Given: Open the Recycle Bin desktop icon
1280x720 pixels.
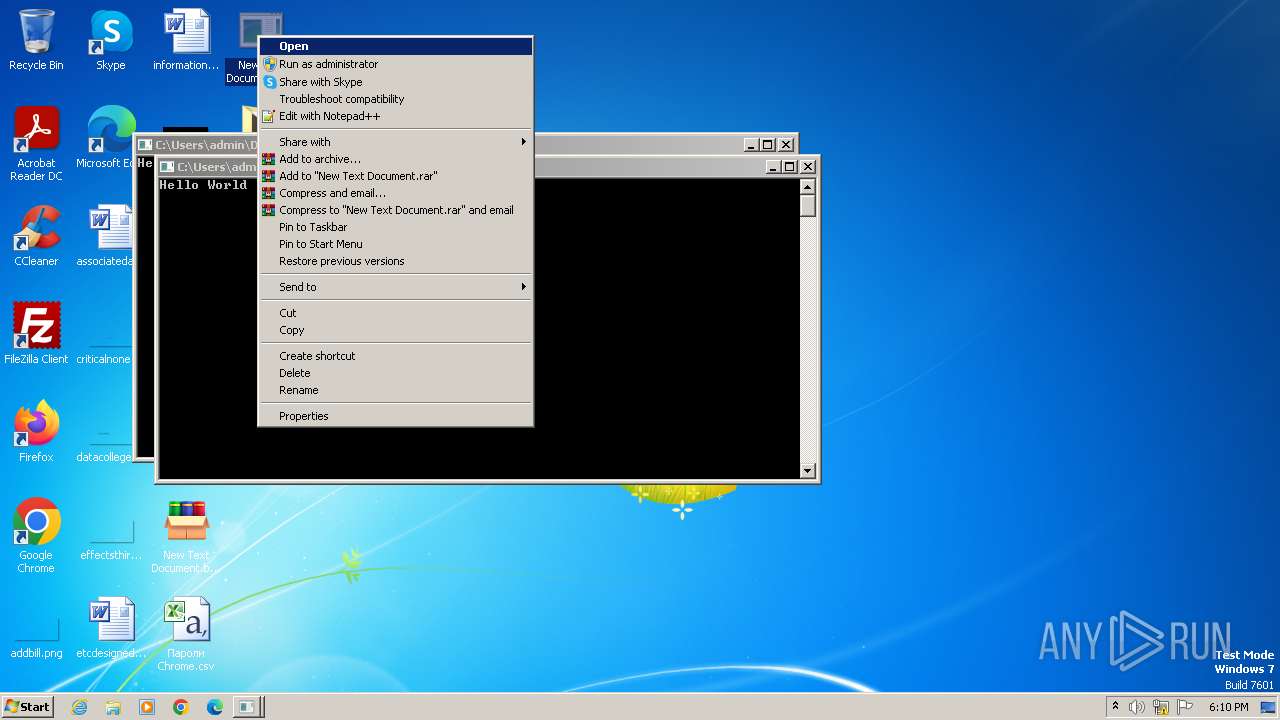Looking at the screenshot, I should click(36, 41).
